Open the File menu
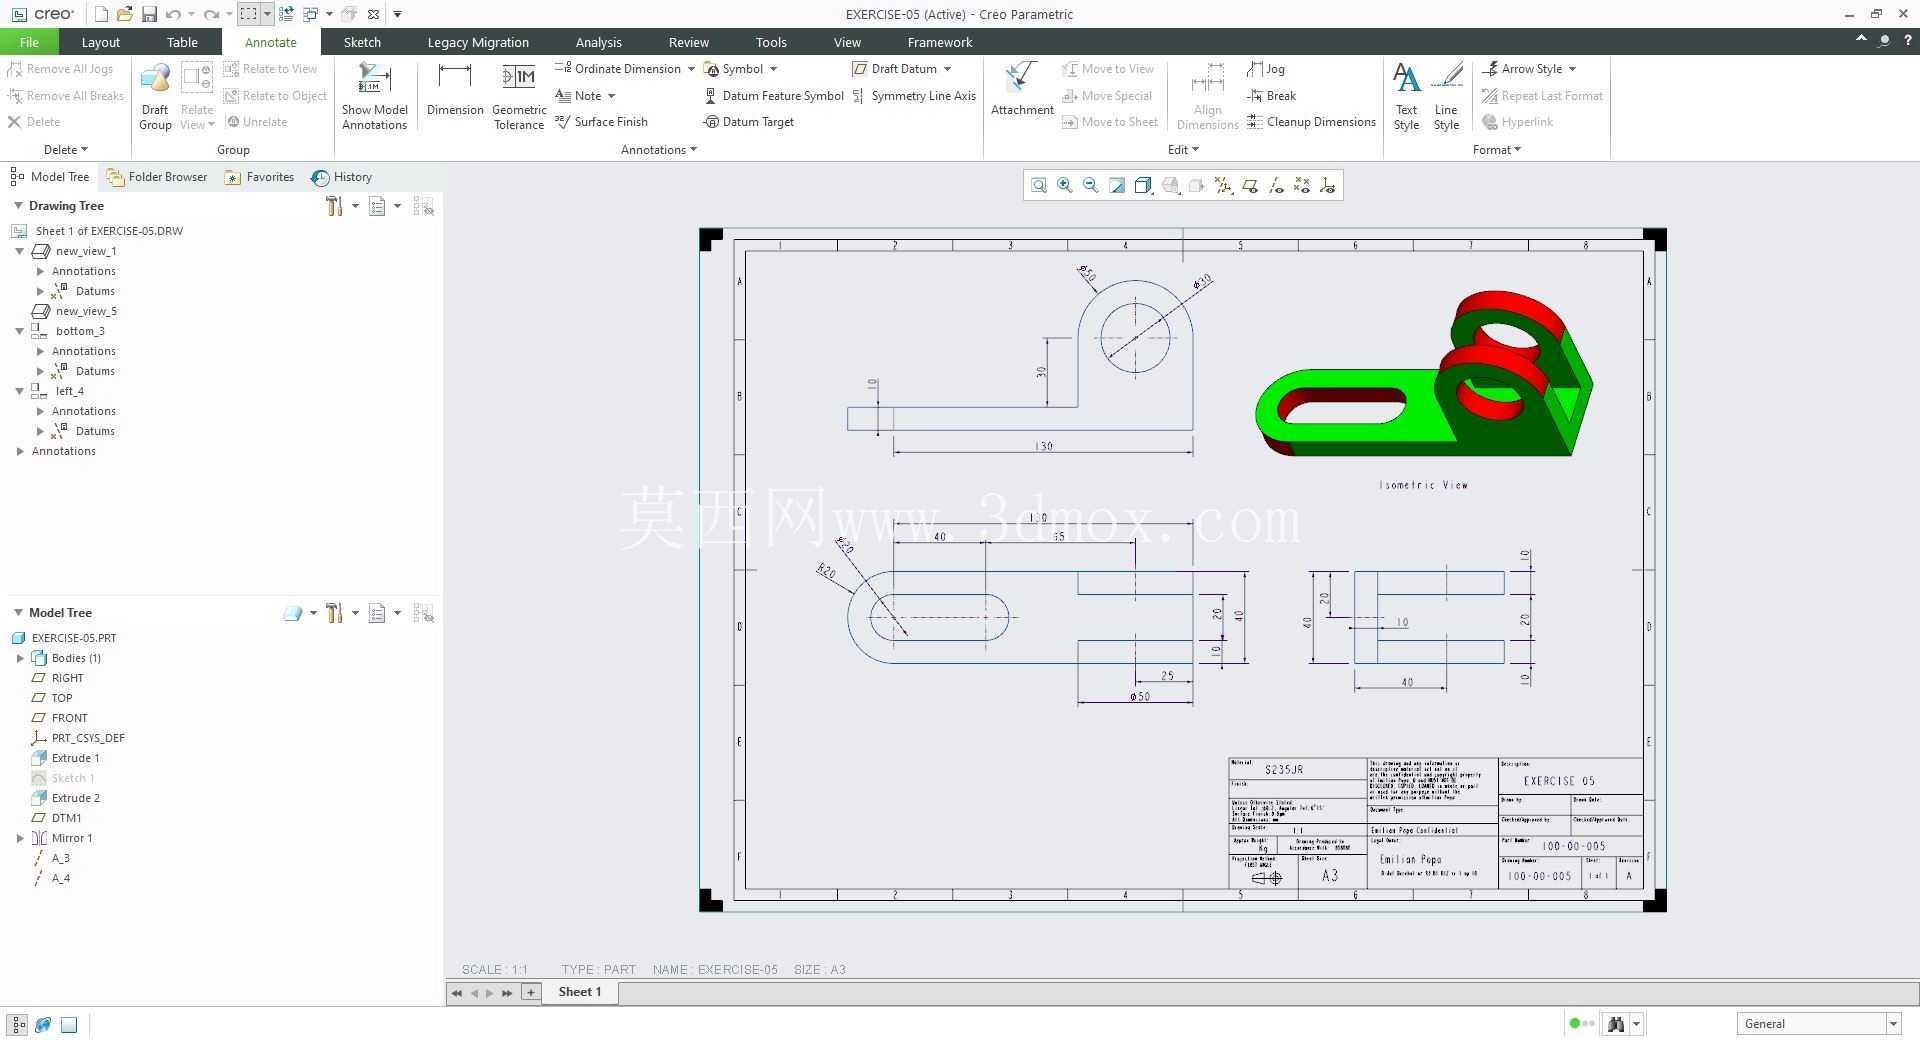Viewport: 1920px width, 1040px height. (29, 42)
